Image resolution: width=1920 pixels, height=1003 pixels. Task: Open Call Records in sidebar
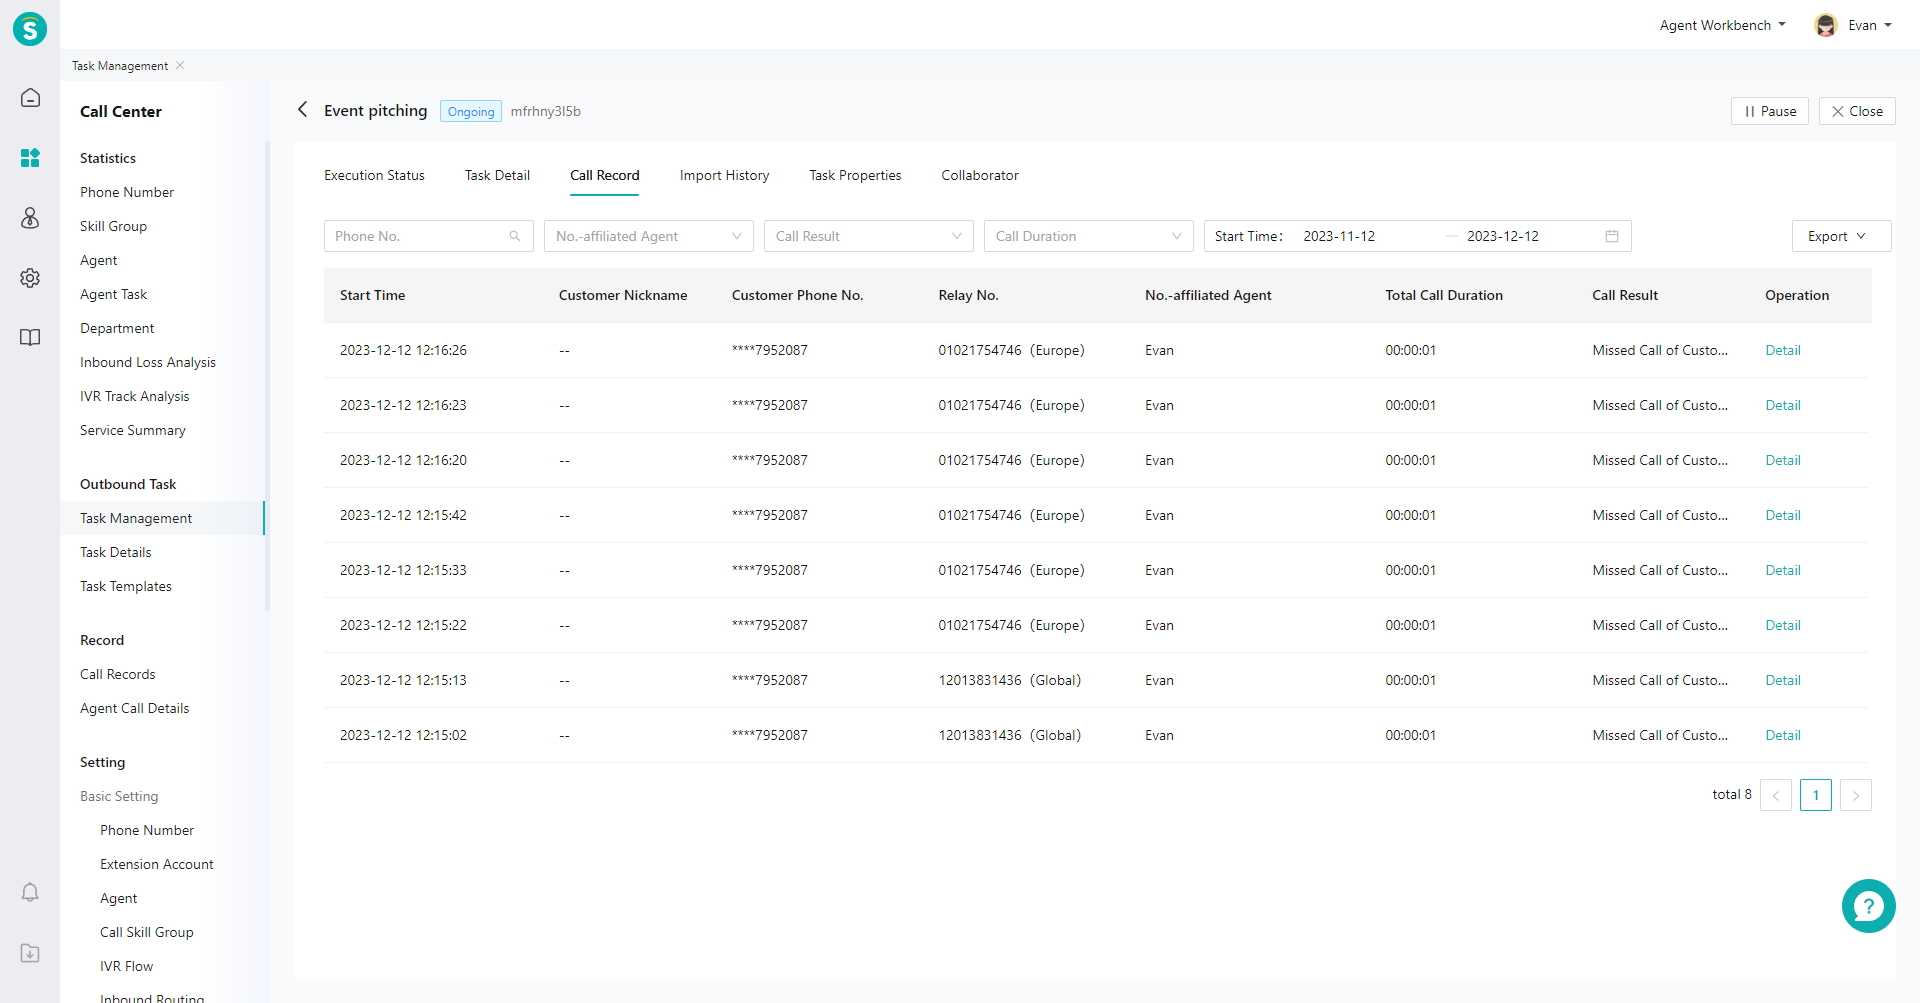(x=117, y=674)
